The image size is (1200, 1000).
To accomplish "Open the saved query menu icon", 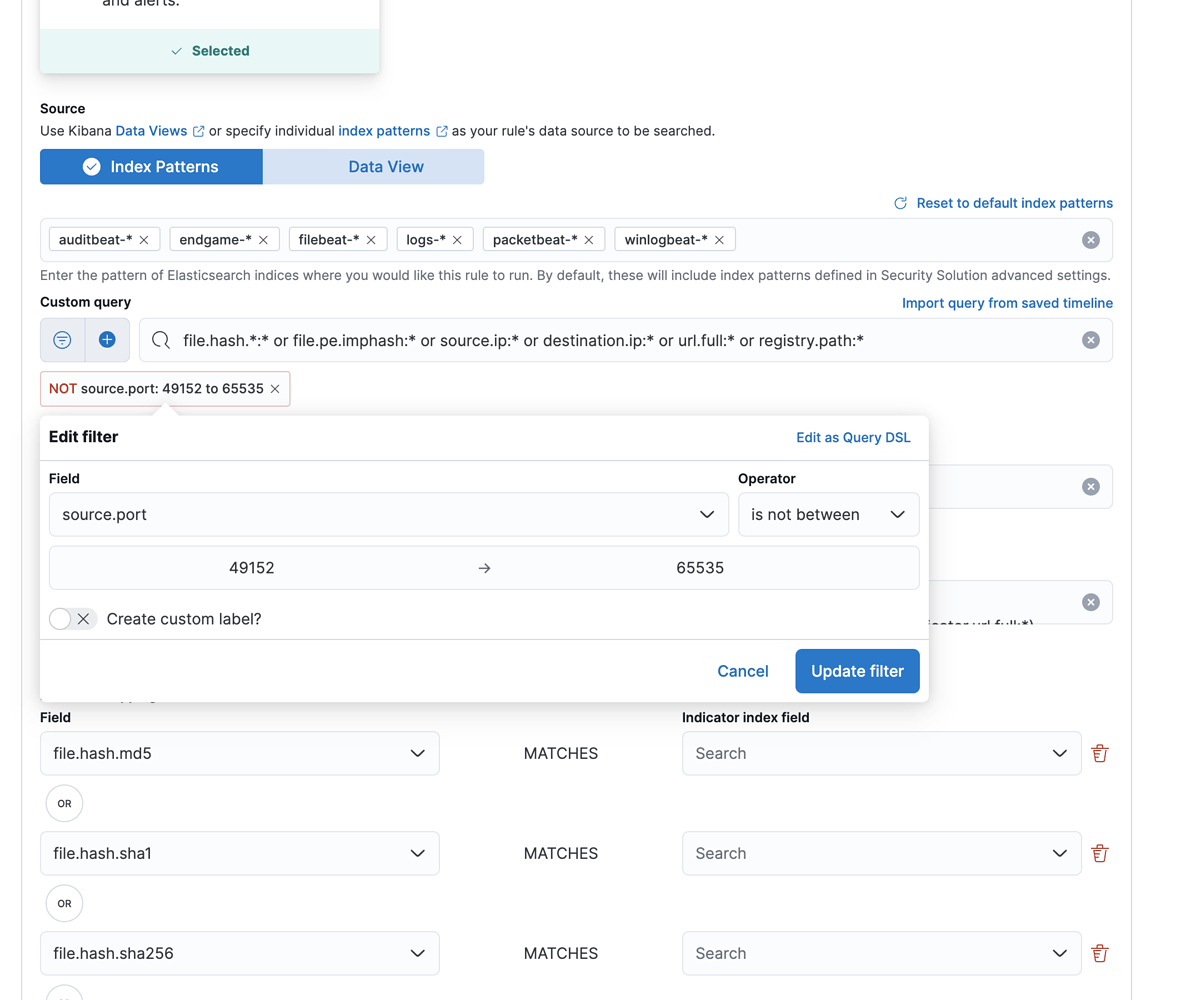I will pos(62,340).
